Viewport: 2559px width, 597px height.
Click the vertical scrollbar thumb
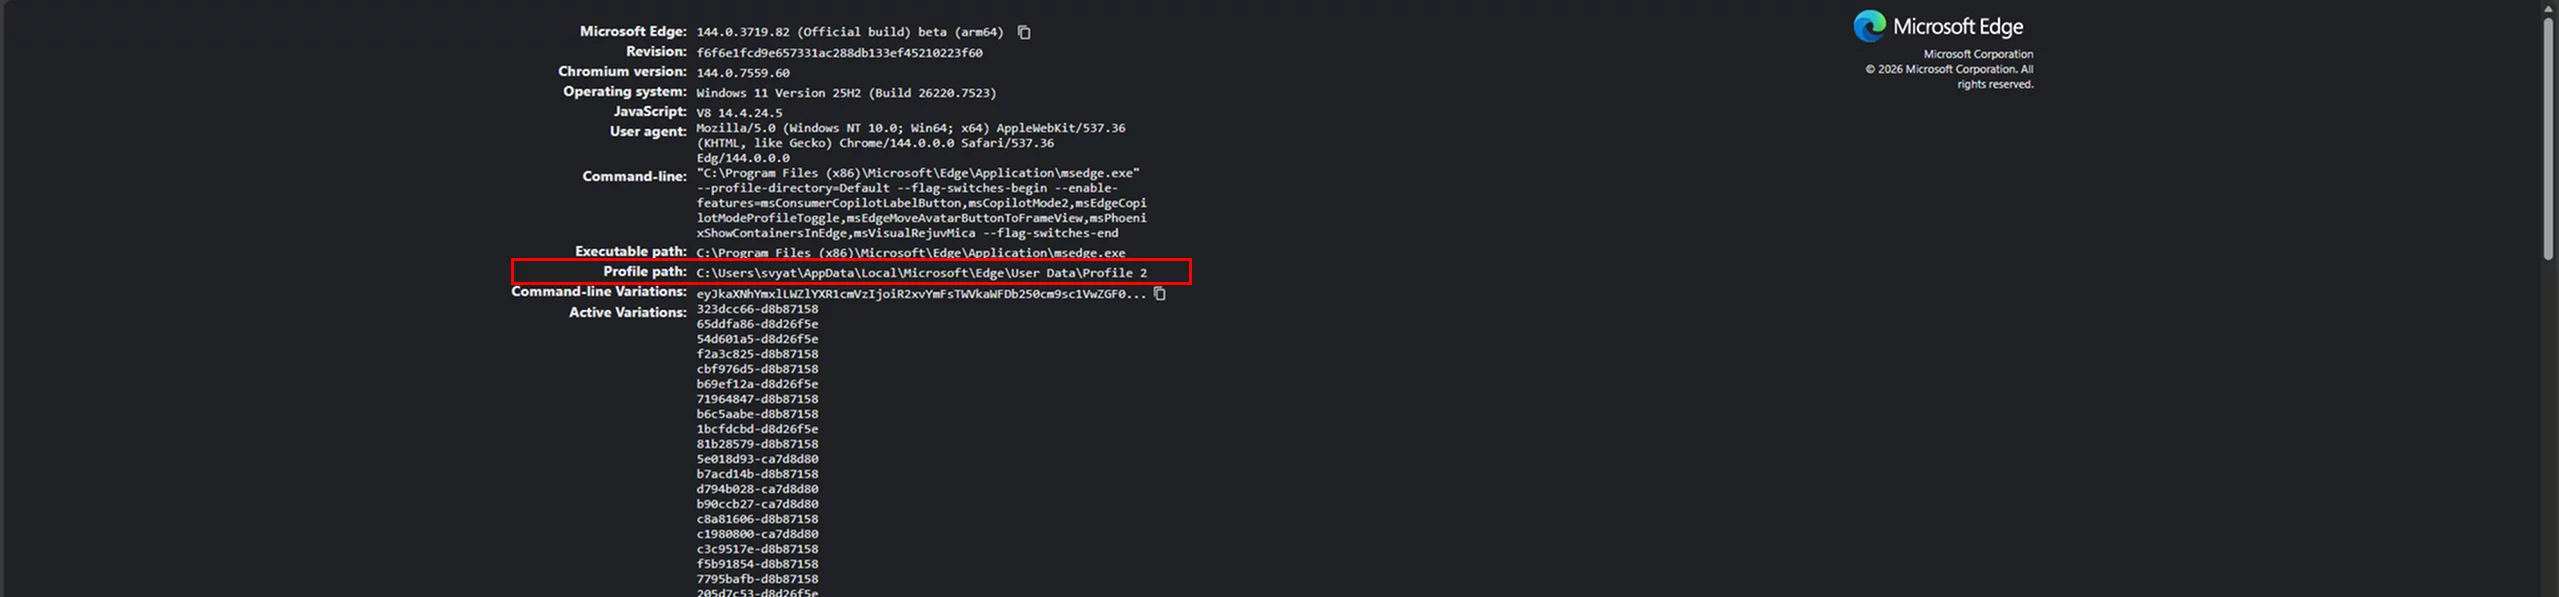(2549, 135)
